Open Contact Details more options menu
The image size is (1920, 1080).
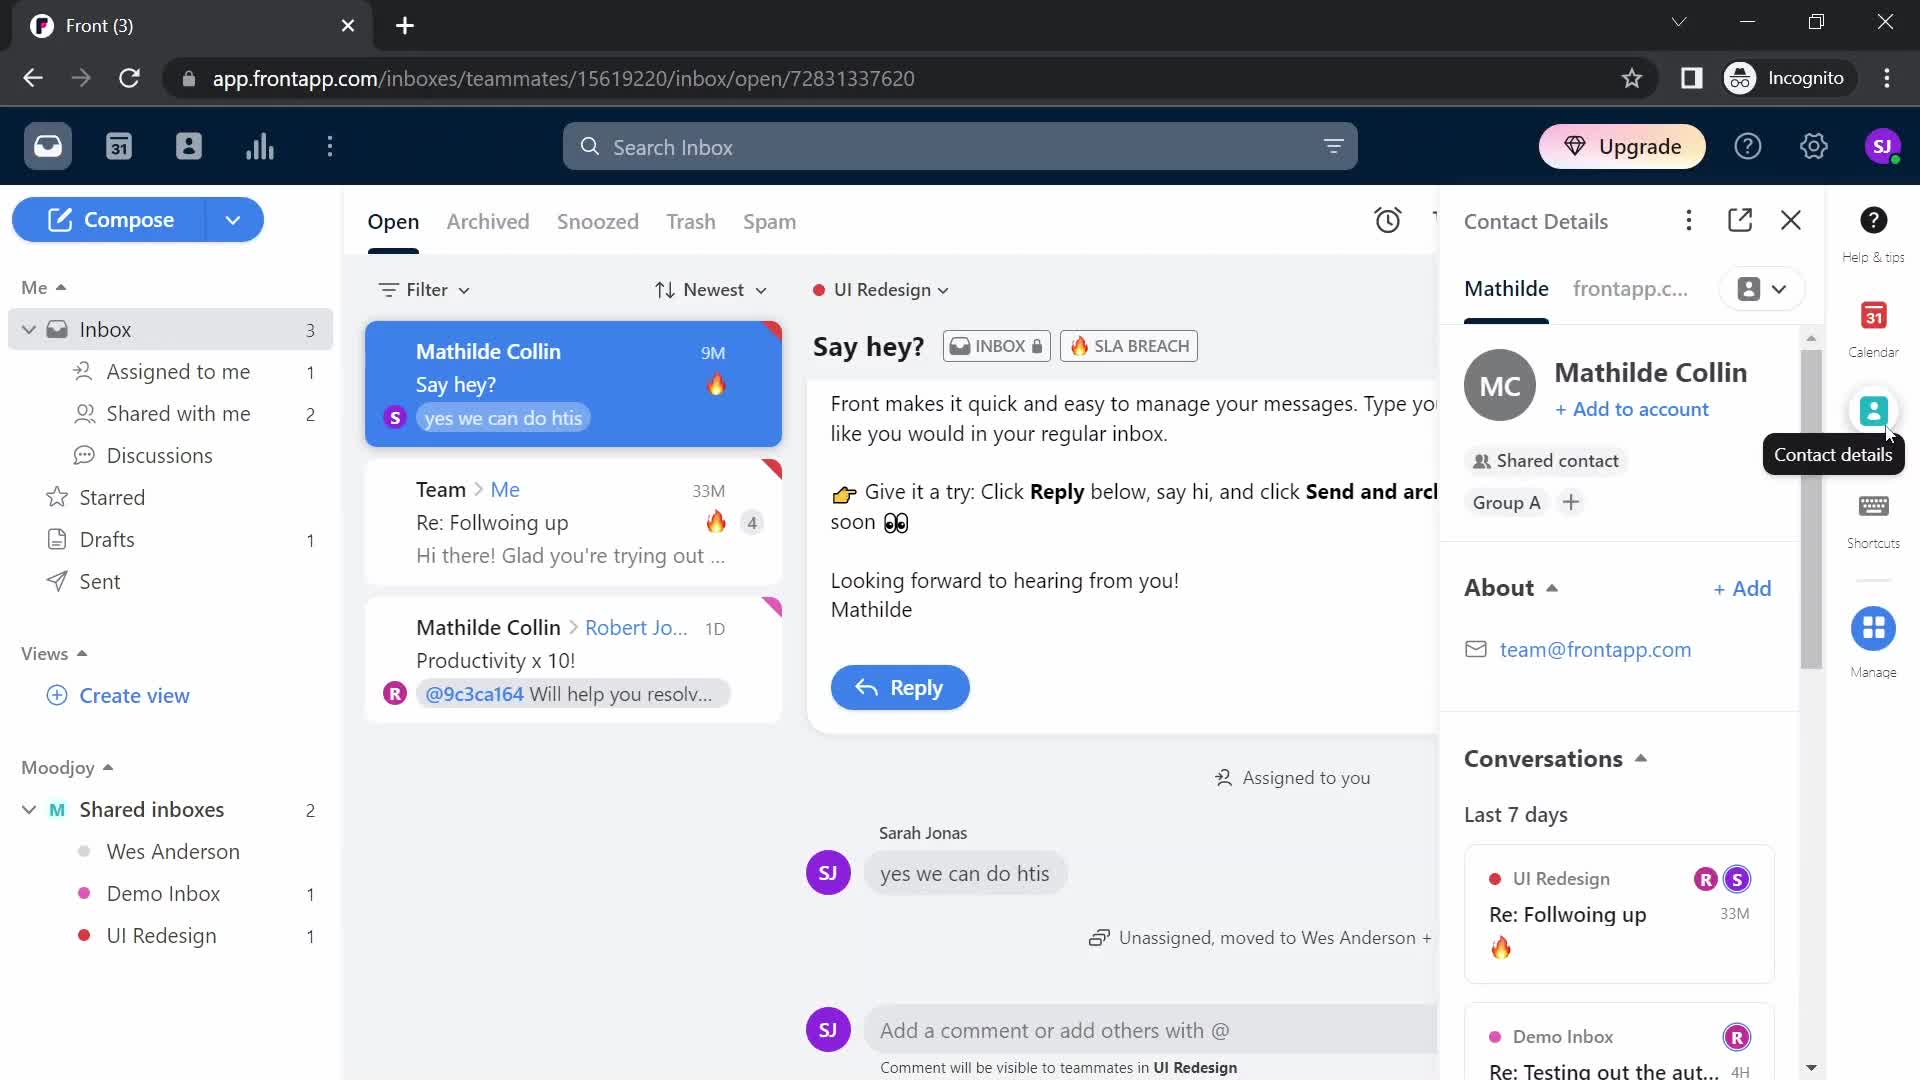click(1689, 221)
